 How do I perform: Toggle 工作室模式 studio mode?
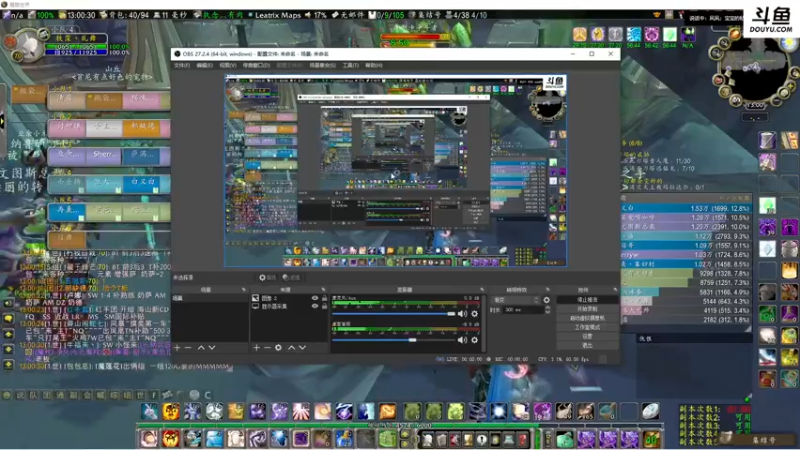coord(587,327)
